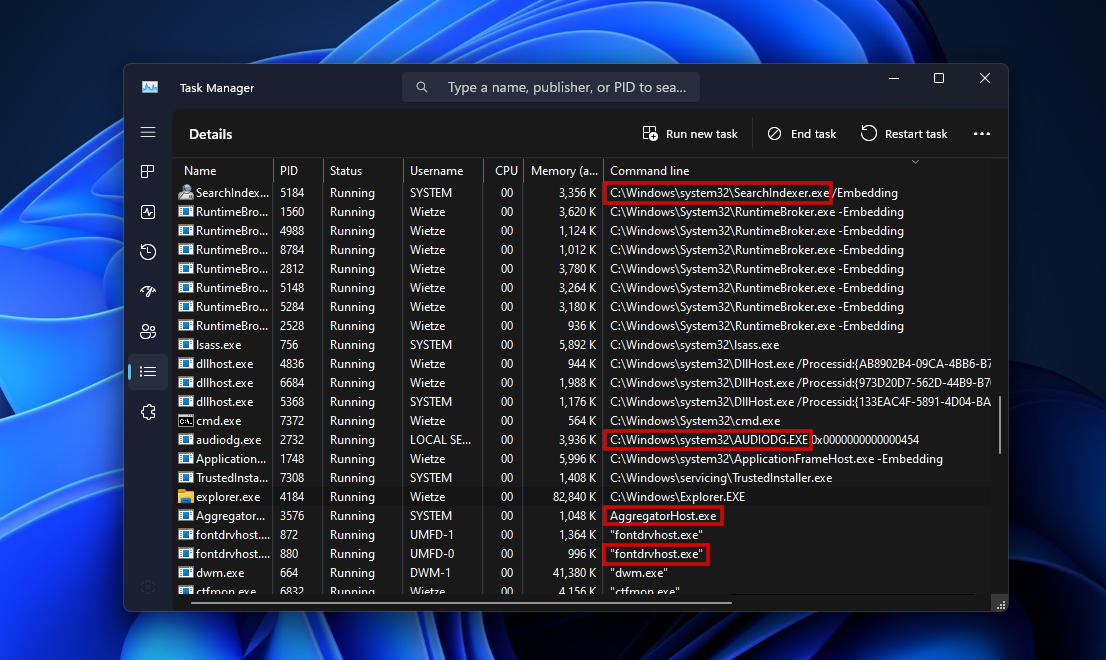Click the TrustedInstaller process icon
This screenshot has height=660, width=1106.
coord(186,477)
